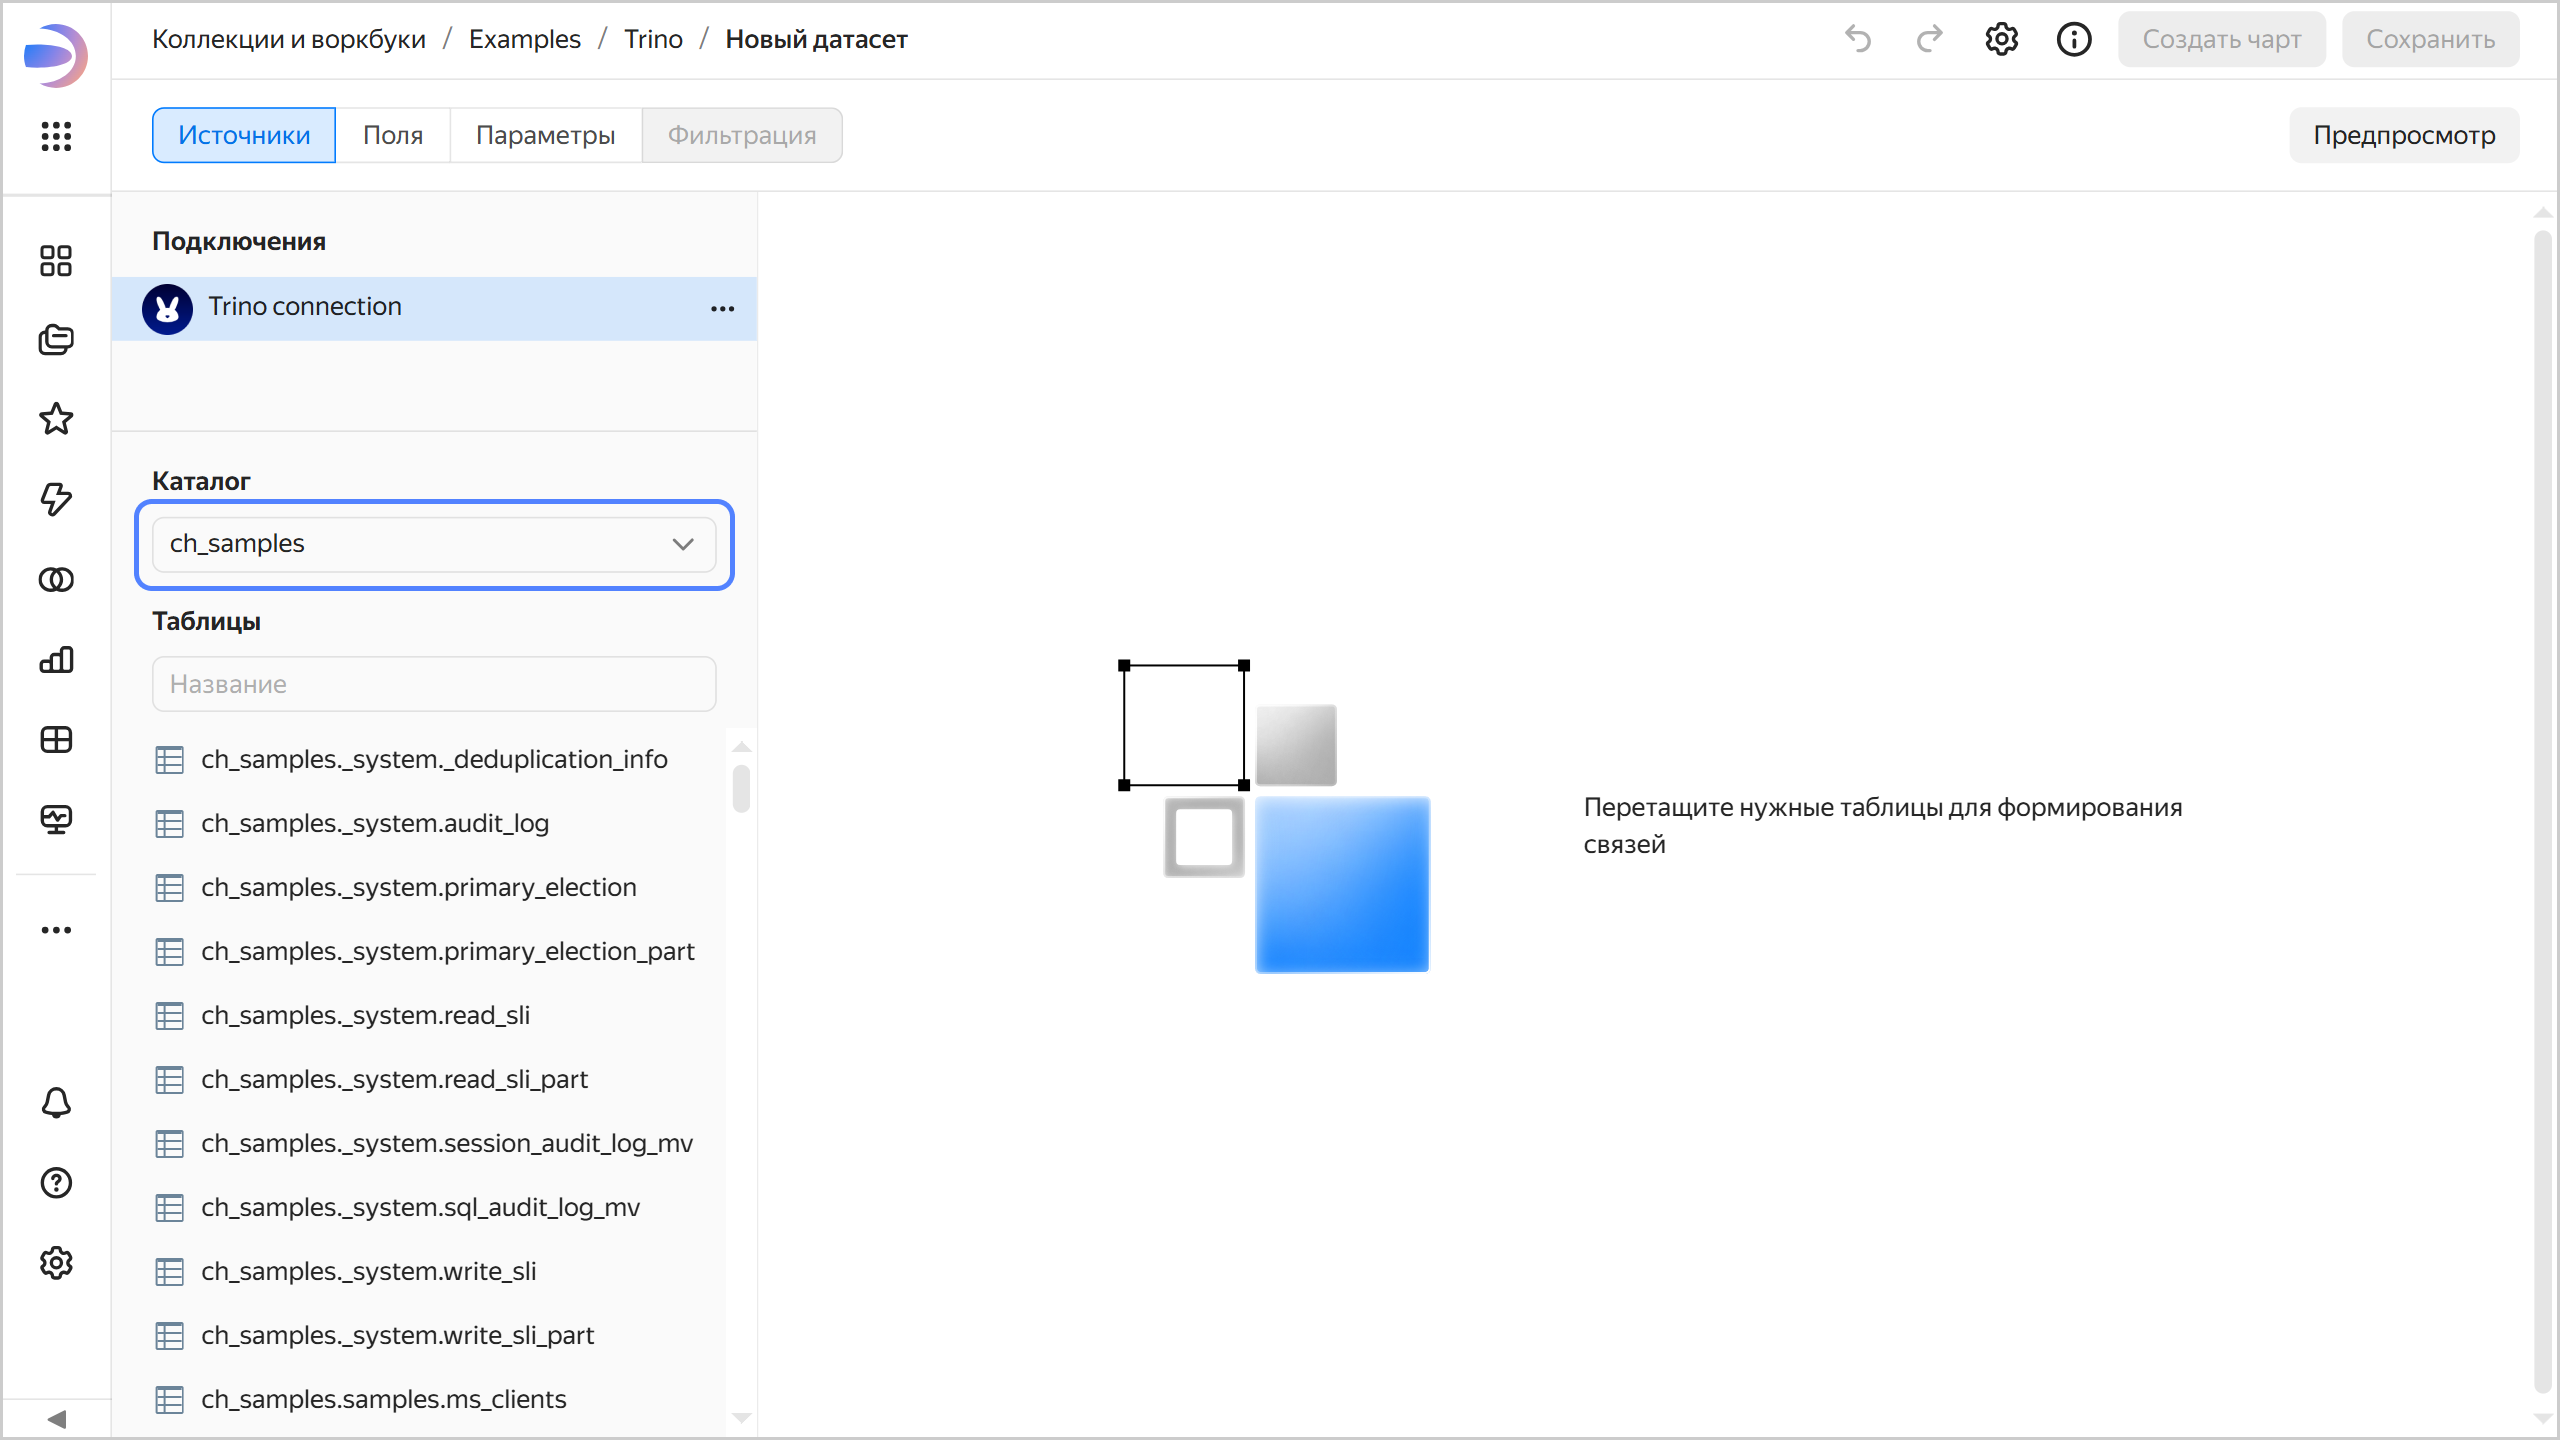Open Favorites star icon in sidebar
Image resolution: width=2560 pixels, height=1440 pixels.
(x=56, y=419)
